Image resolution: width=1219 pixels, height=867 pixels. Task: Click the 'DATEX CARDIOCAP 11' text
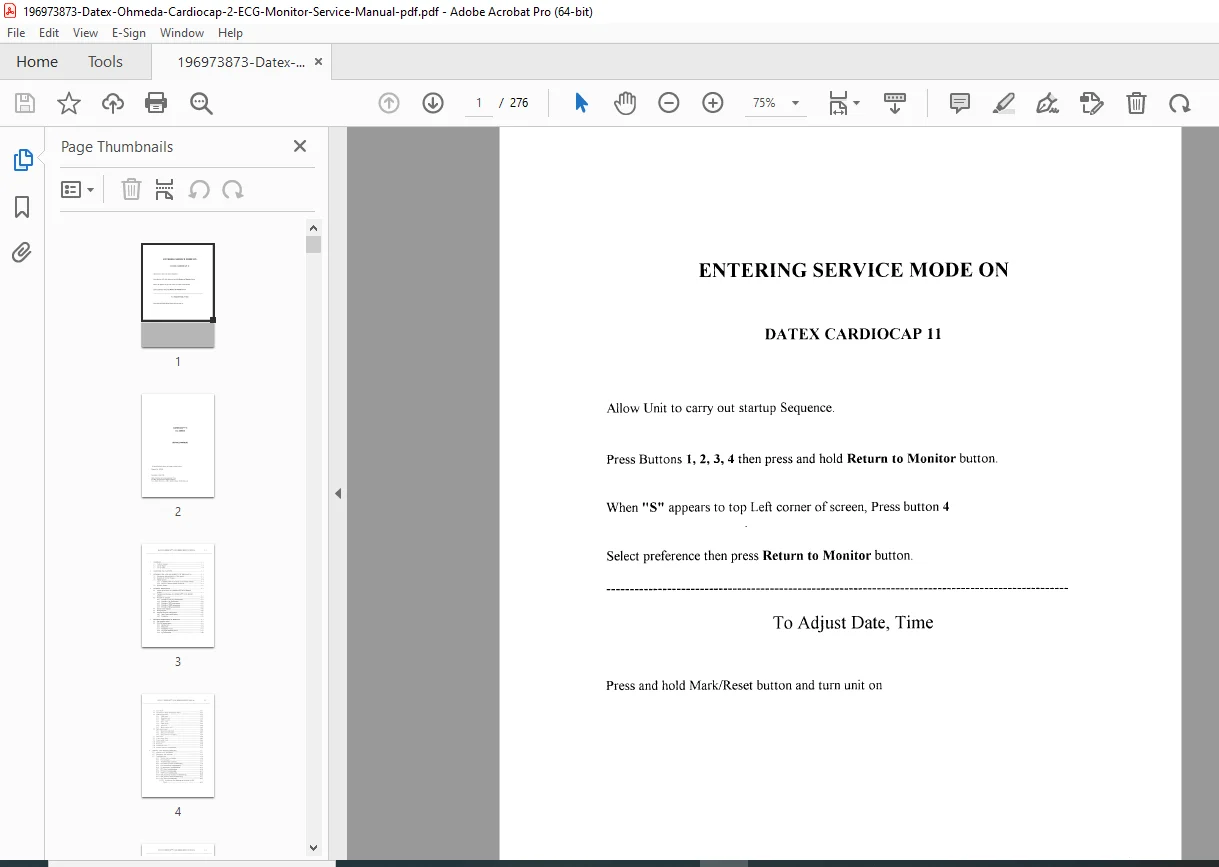(x=853, y=334)
